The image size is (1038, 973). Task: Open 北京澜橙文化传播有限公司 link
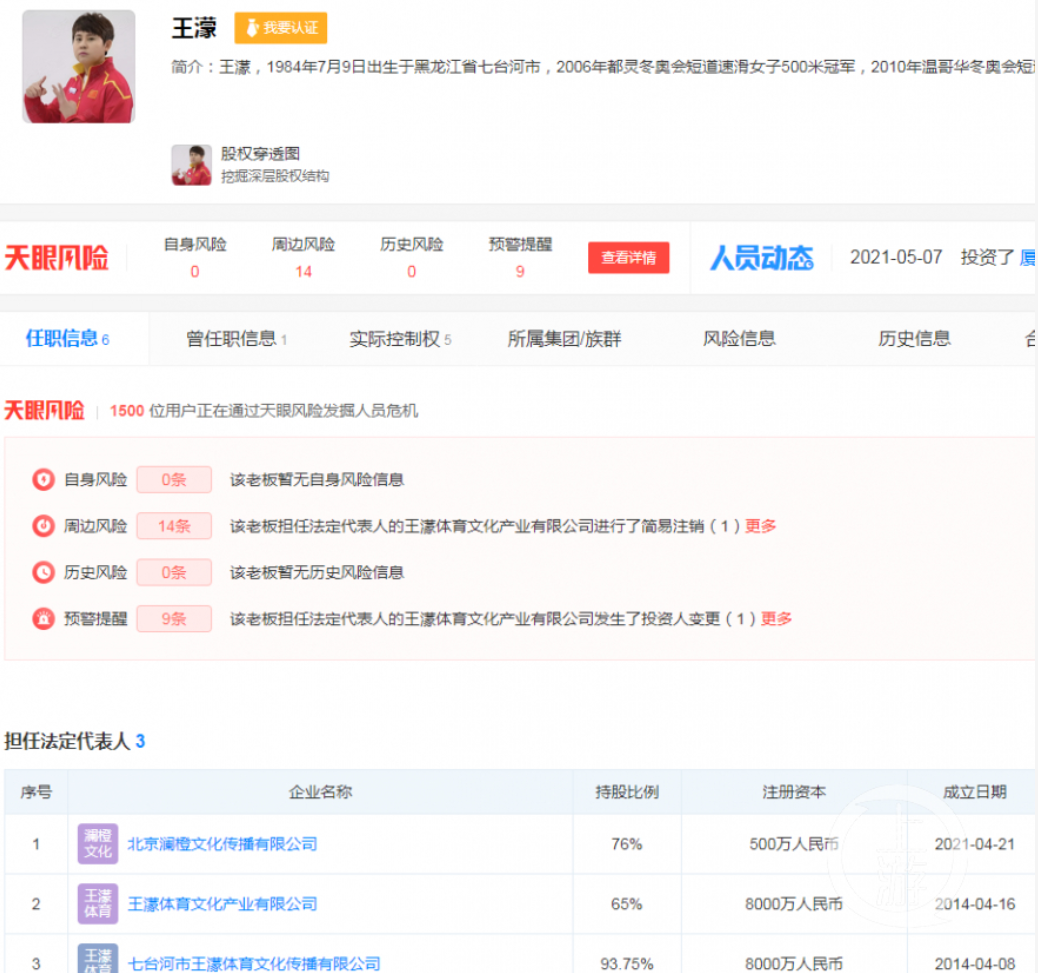click(x=222, y=844)
